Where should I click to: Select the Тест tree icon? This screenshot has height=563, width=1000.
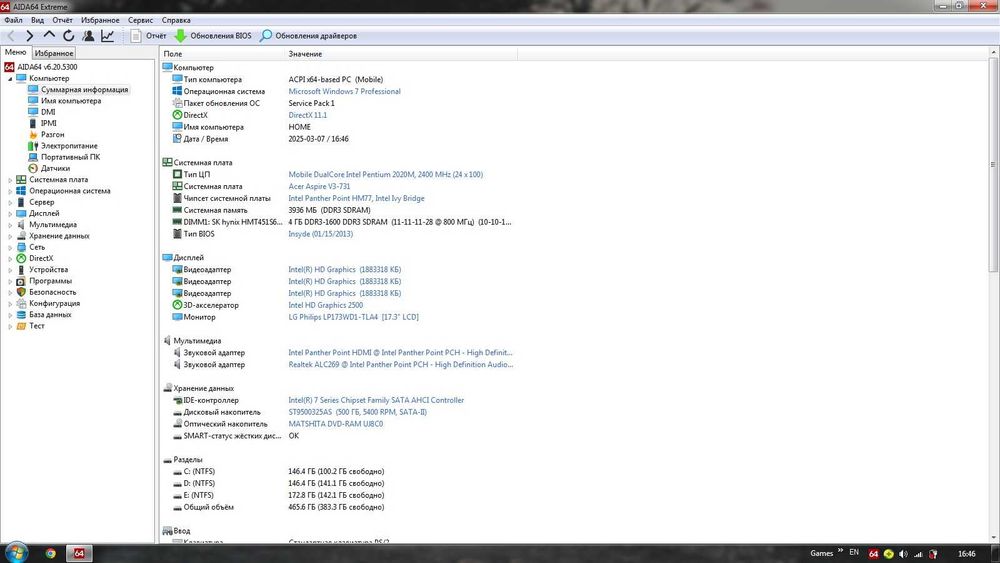(21, 326)
